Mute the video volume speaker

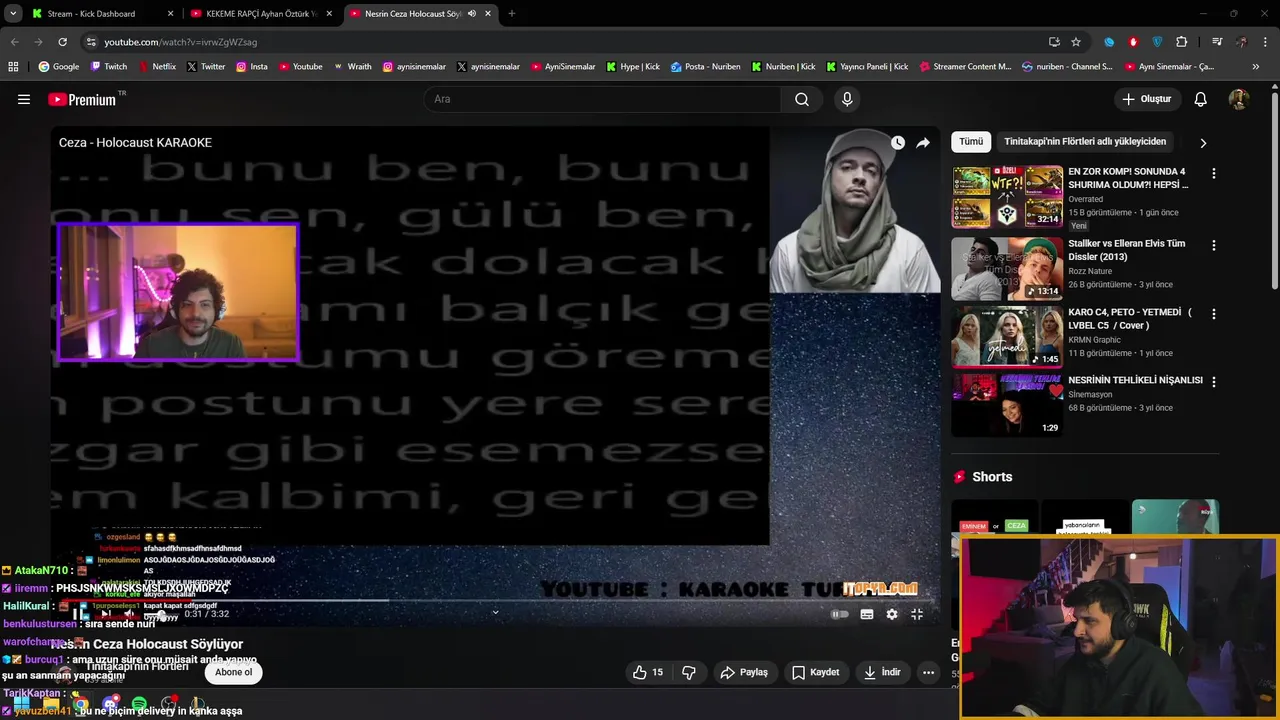(x=131, y=614)
